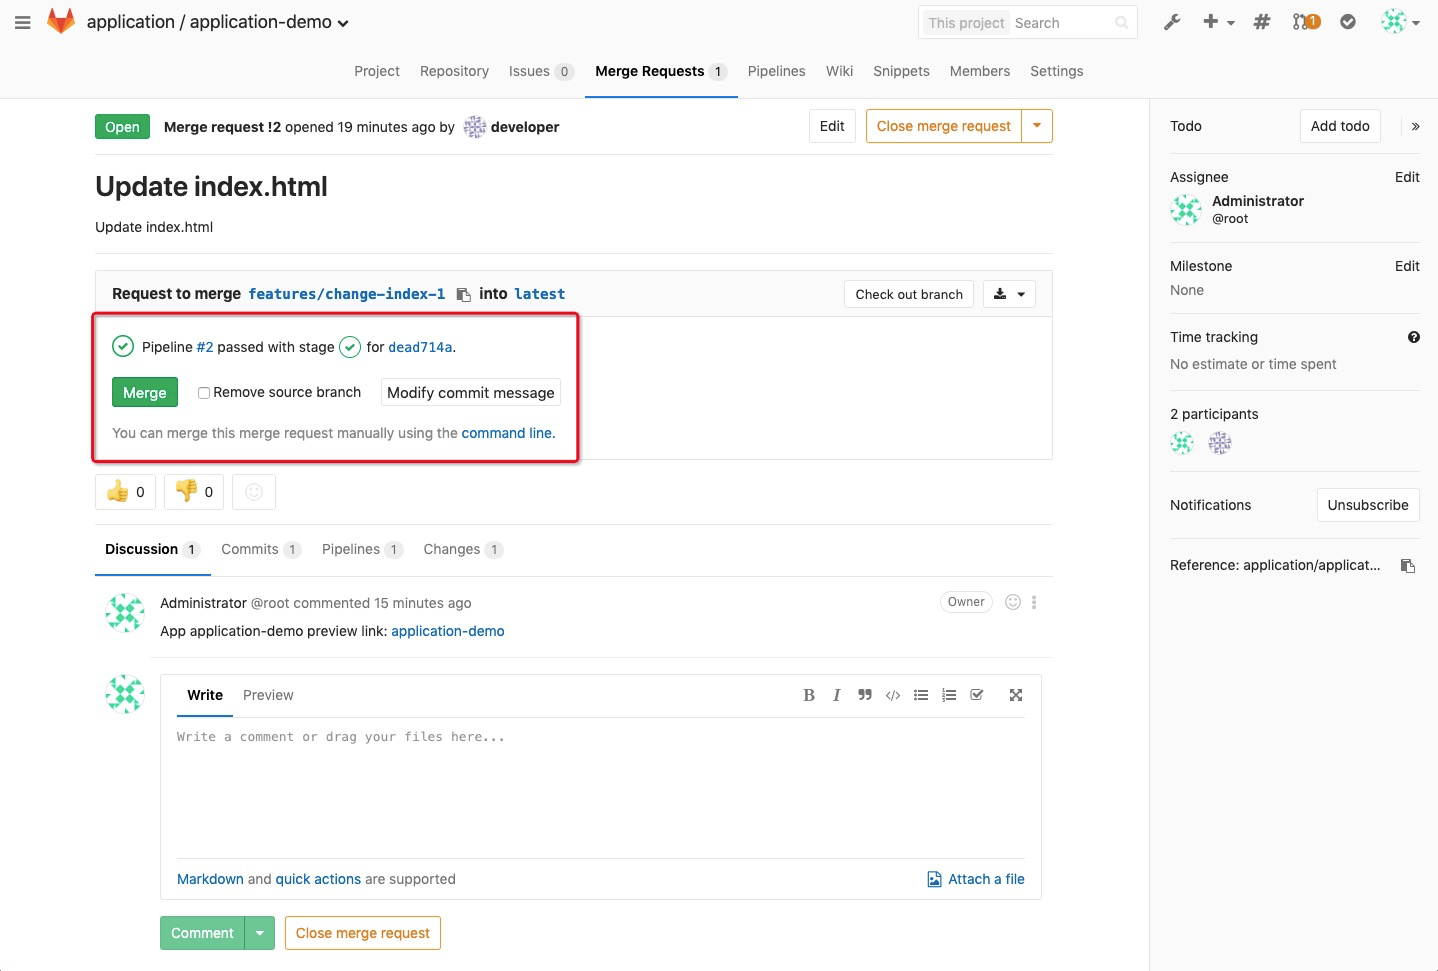Open the todos checkmark icon
This screenshot has height=971, width=1438.
click(1348, 22)
